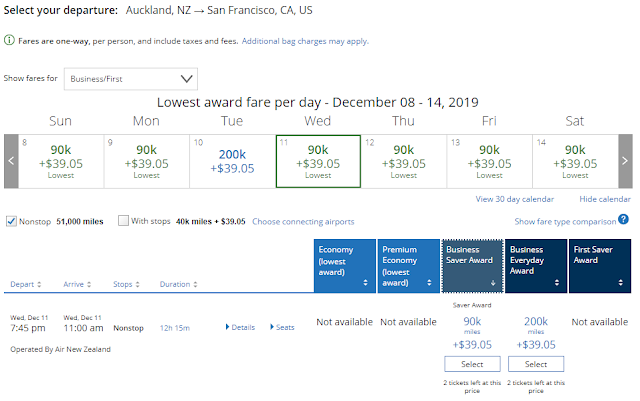The height and width of the screenshot is (401, 640).
Task: Open the Show fares for dropdown
Action: pyautogui.click(x=130, y=78)
